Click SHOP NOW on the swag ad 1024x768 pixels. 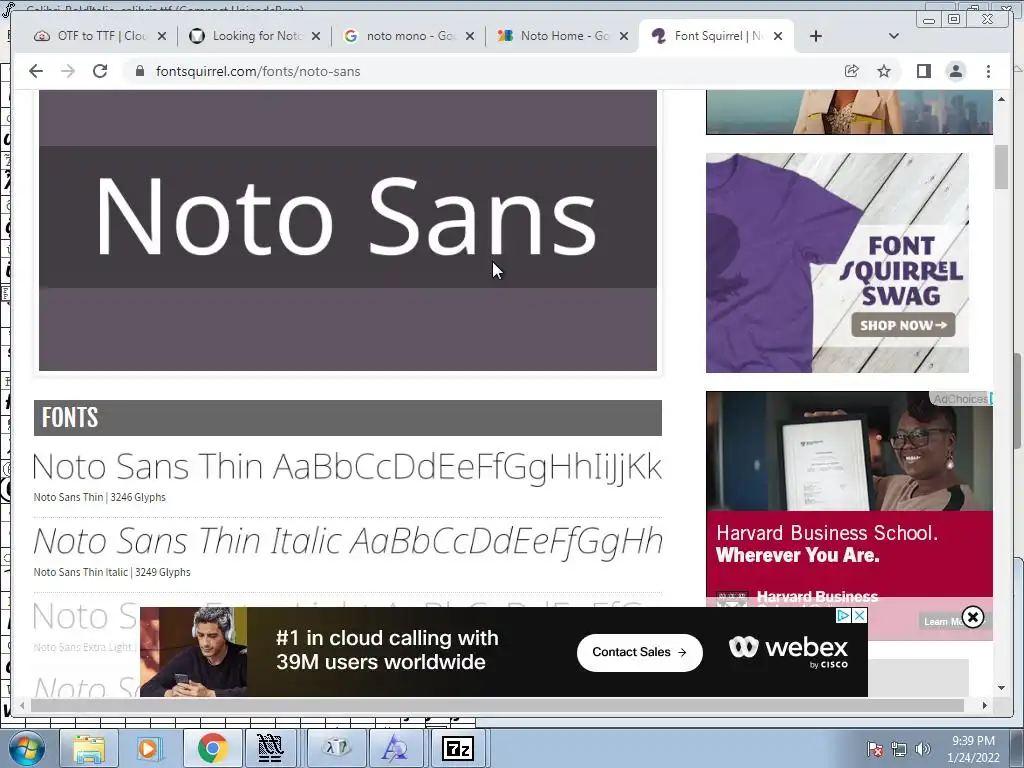(x=903, y=325)
